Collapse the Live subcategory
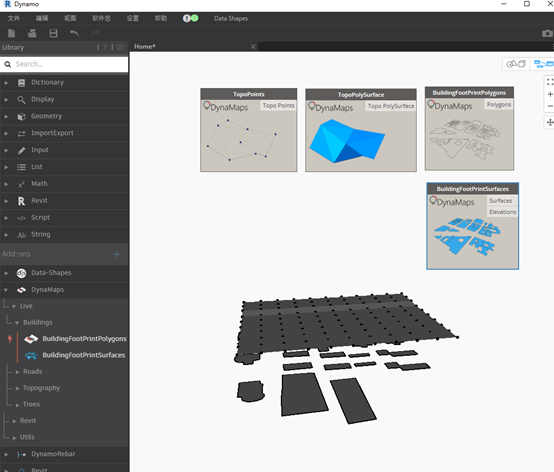 (14, 306)
